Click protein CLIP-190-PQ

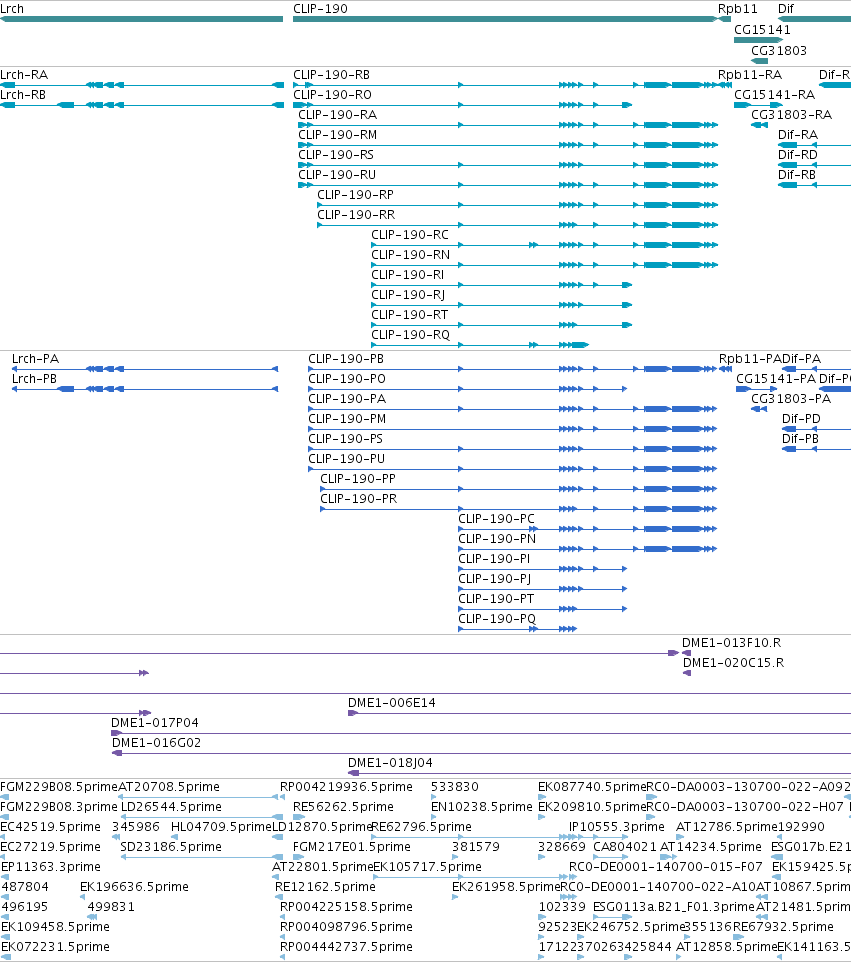(497, 619)
